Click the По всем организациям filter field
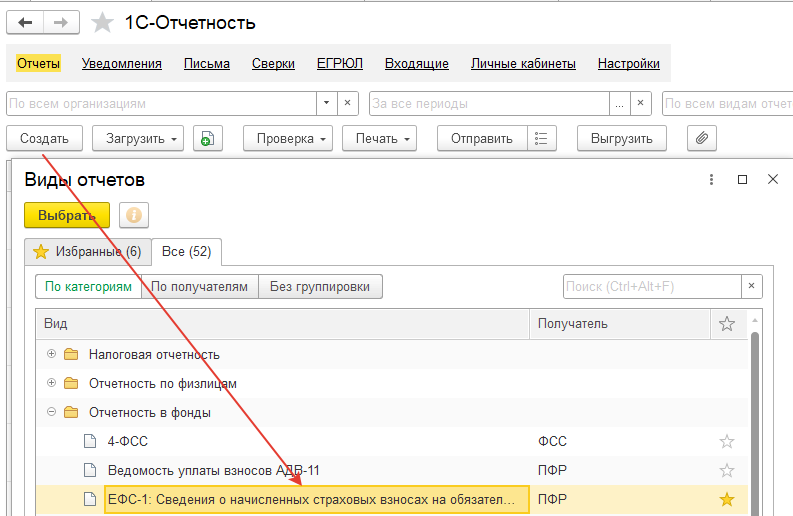 pyautogui.click(x=162, y=103)
